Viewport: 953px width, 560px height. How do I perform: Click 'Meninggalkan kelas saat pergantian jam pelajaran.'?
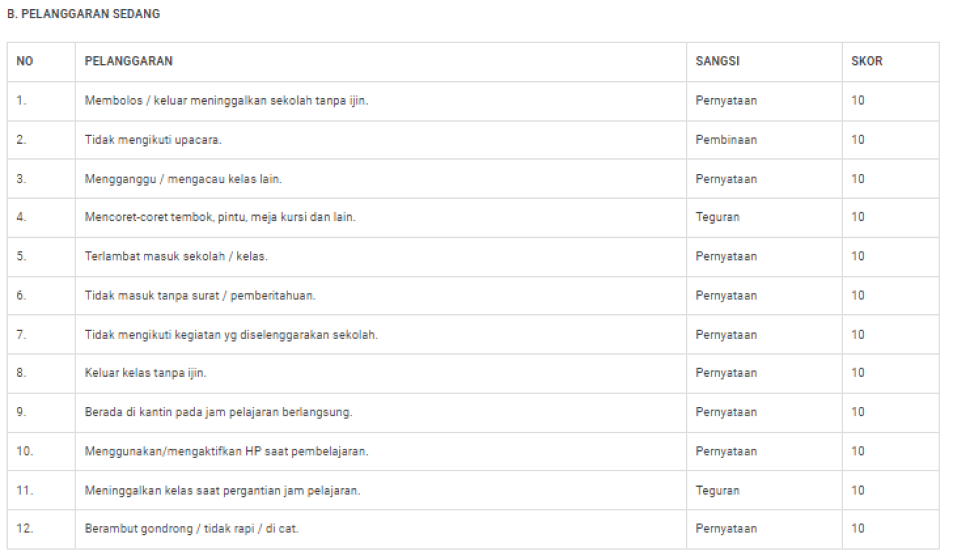(x=222, y=490)
